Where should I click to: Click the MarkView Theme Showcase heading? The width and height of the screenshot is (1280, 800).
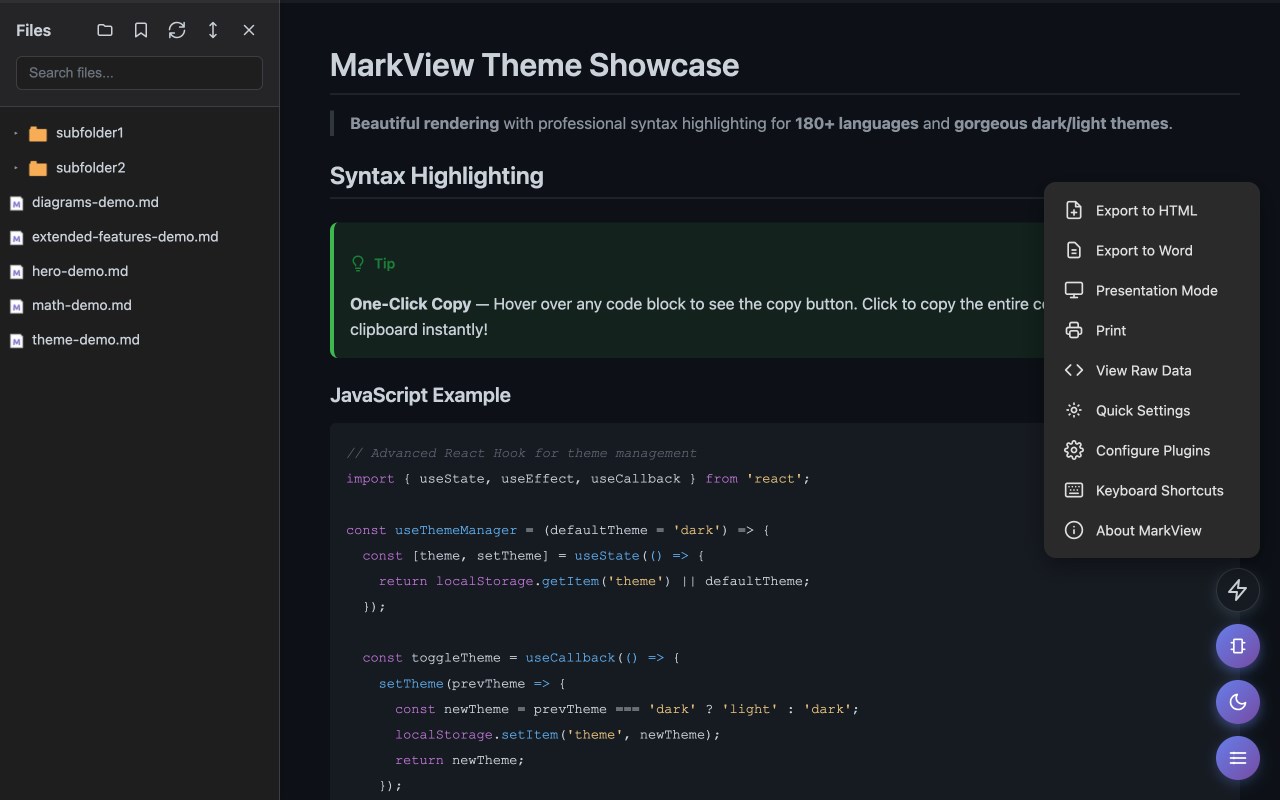click(x=534, y=65)
